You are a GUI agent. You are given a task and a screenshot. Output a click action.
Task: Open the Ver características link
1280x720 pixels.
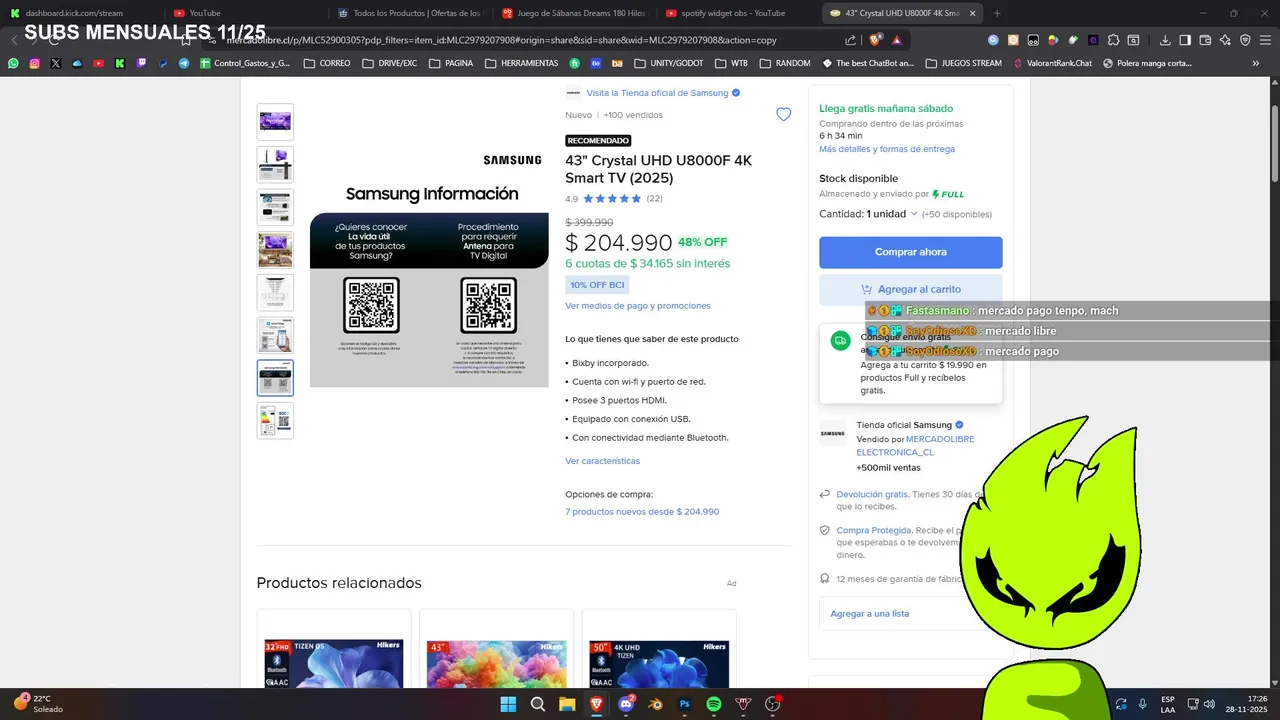[602, 461]
